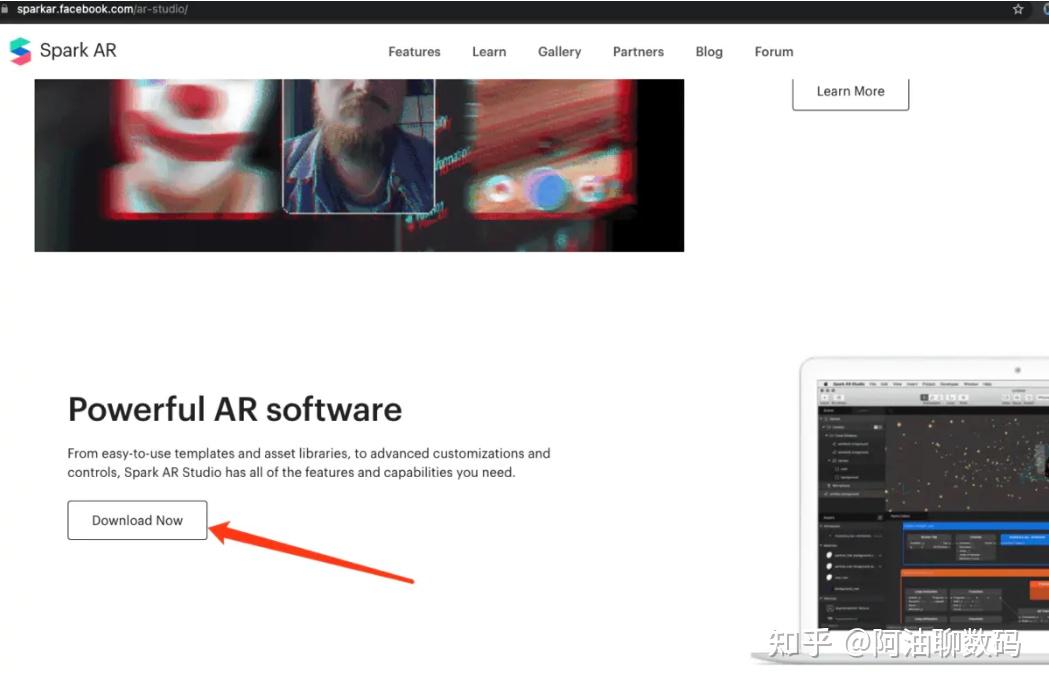Click the paragraph starting 'From easy-to-use templates'
This screenshot has width=1049, height=687.
(x=309, y=462)
